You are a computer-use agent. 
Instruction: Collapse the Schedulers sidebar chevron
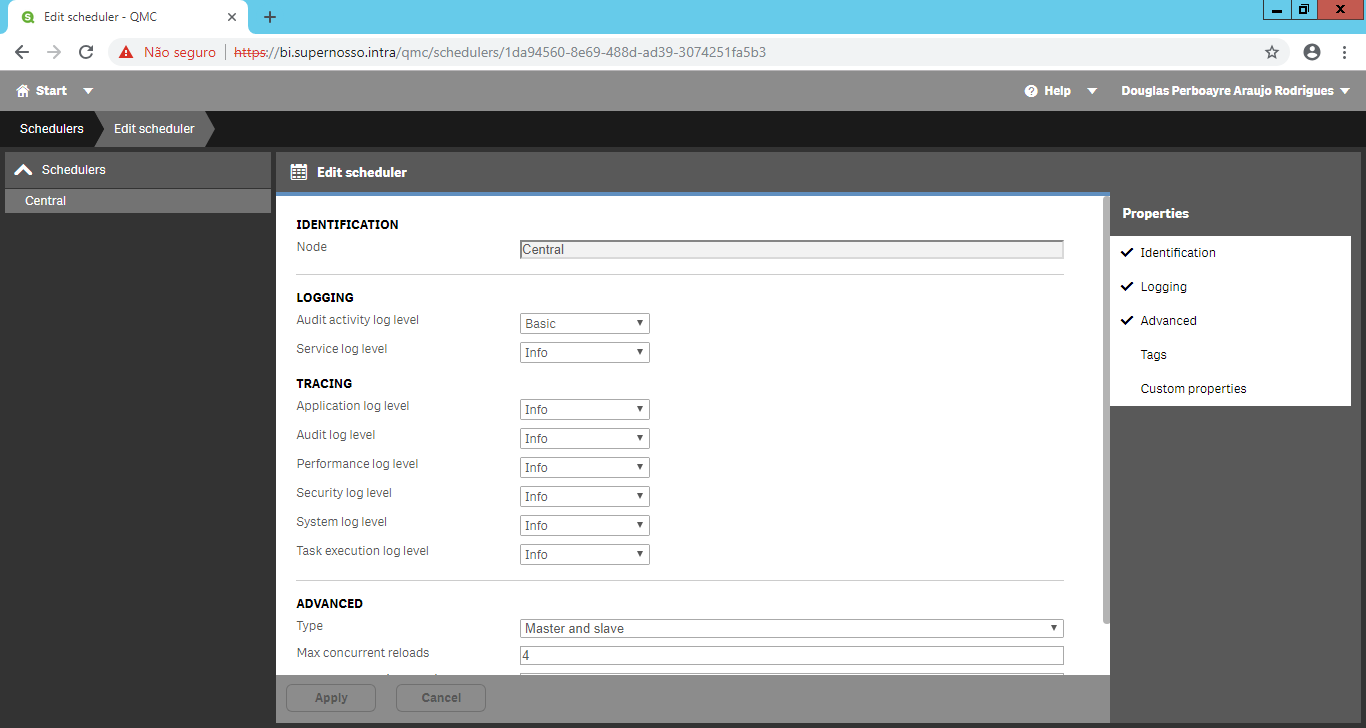pos(23,170)
